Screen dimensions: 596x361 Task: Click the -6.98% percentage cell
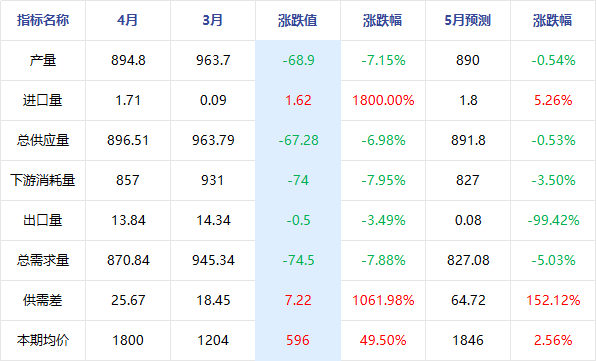click(x=383, y=141)
